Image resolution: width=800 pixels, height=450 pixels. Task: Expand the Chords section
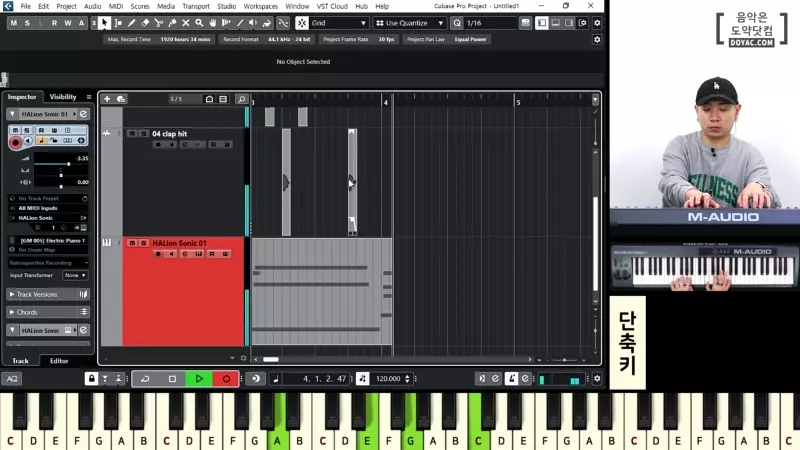click(x=12, y=312)
